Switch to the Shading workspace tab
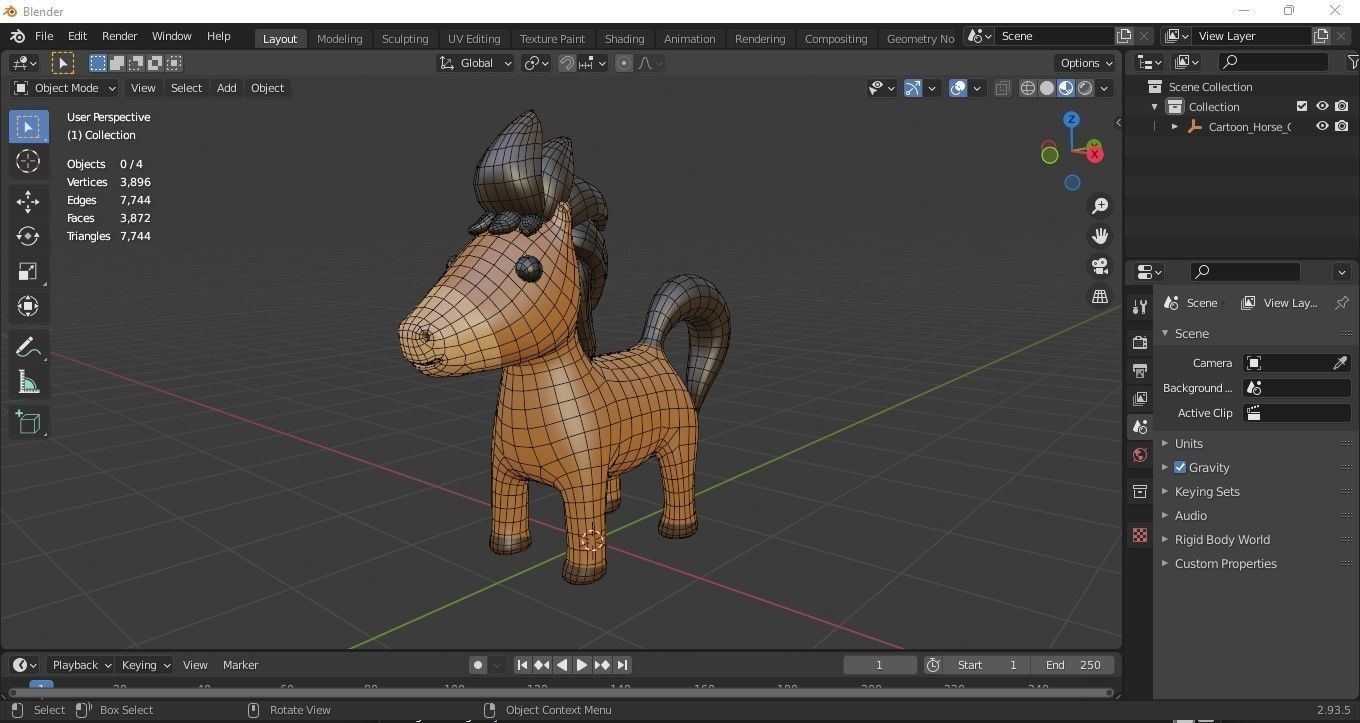The image size is (1360, 723). pyautogui.click(x=624, y=38)
